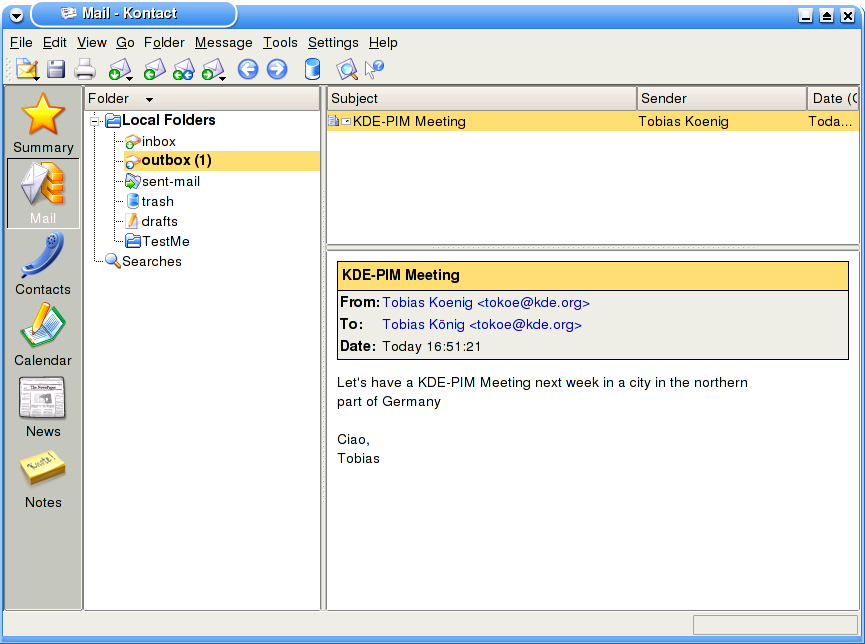865x644 pixels.
Task: Open Contacts from the sidebar
Action: pyautogui.click(x=43, y=264)
